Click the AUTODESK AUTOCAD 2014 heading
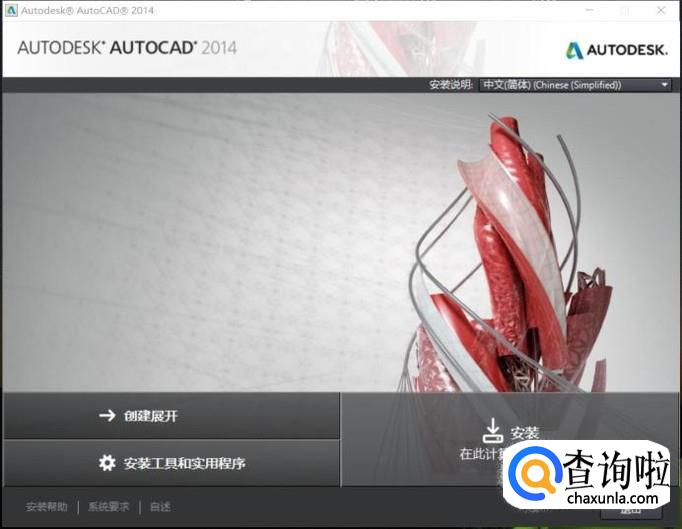This screenshot has height=529, width=682. click(127, 48)
